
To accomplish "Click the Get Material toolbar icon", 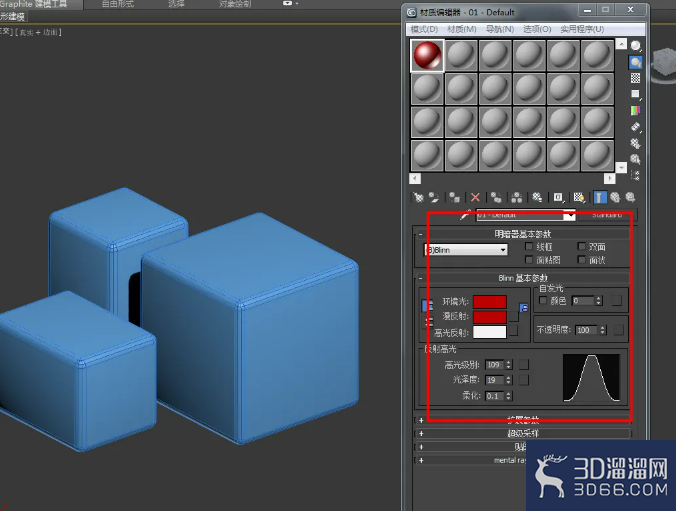I will tap(418, 198).
